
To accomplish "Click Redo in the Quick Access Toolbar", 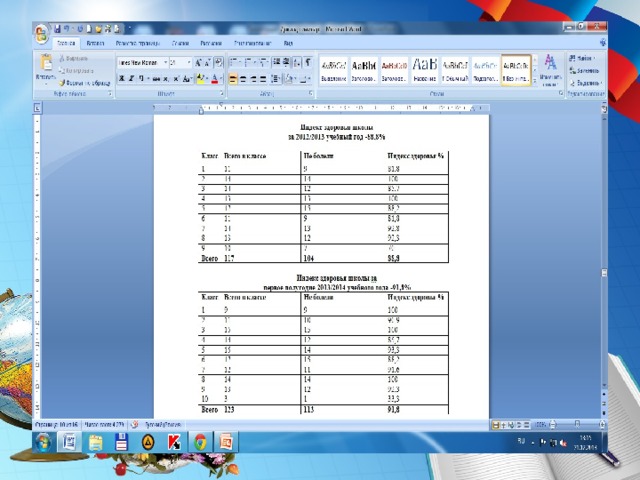I will click(80, 29).
